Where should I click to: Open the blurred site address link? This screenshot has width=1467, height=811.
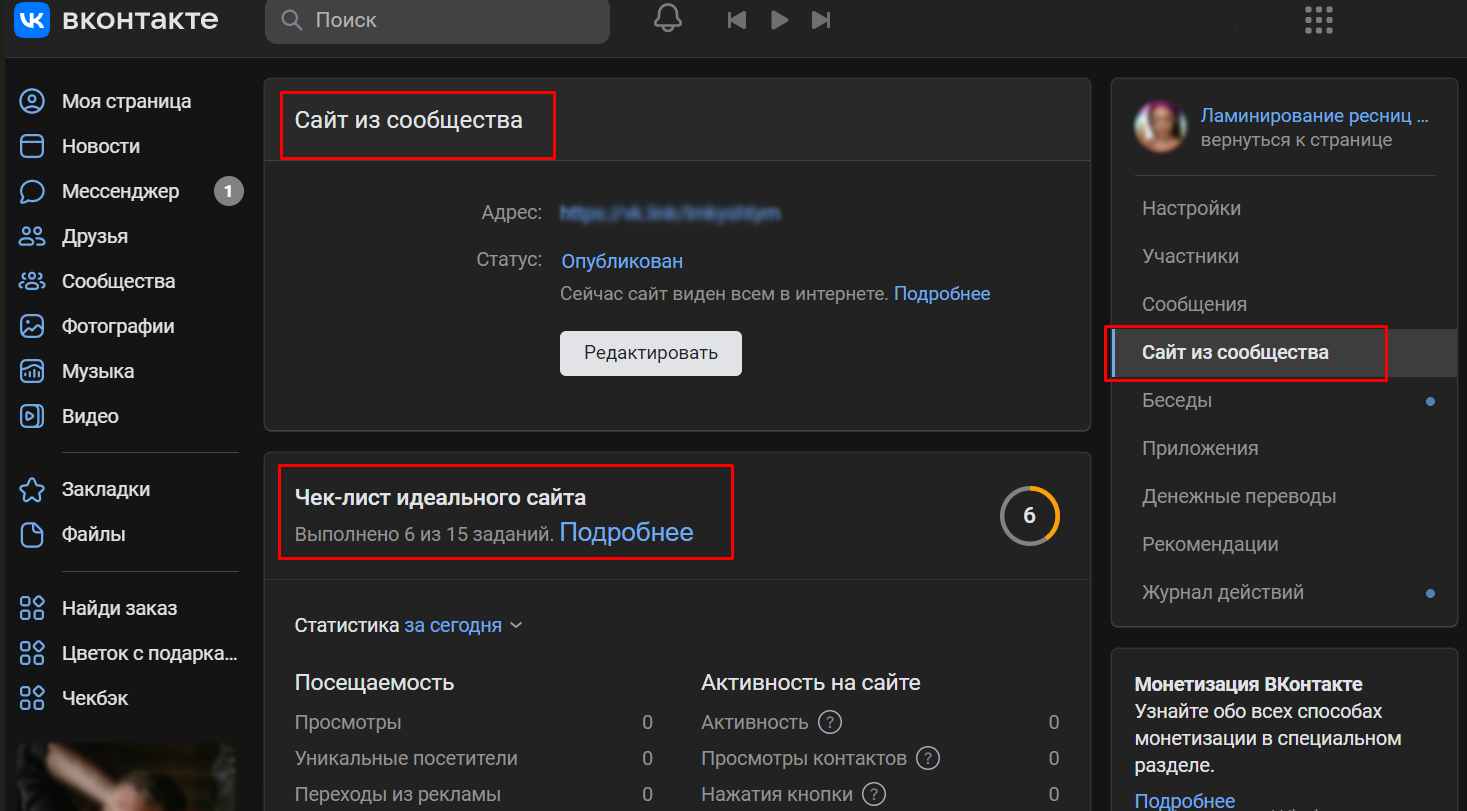(x=670, y=212)
